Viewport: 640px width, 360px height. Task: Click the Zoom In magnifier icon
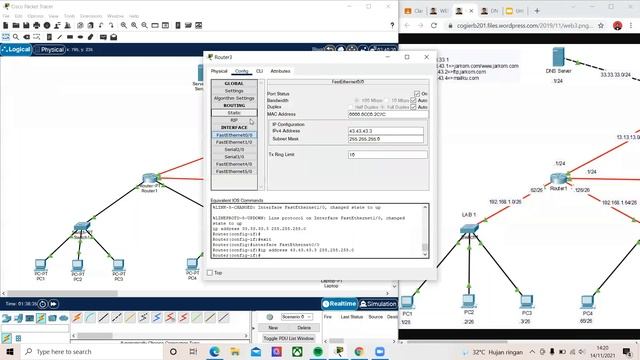point(124,25)
